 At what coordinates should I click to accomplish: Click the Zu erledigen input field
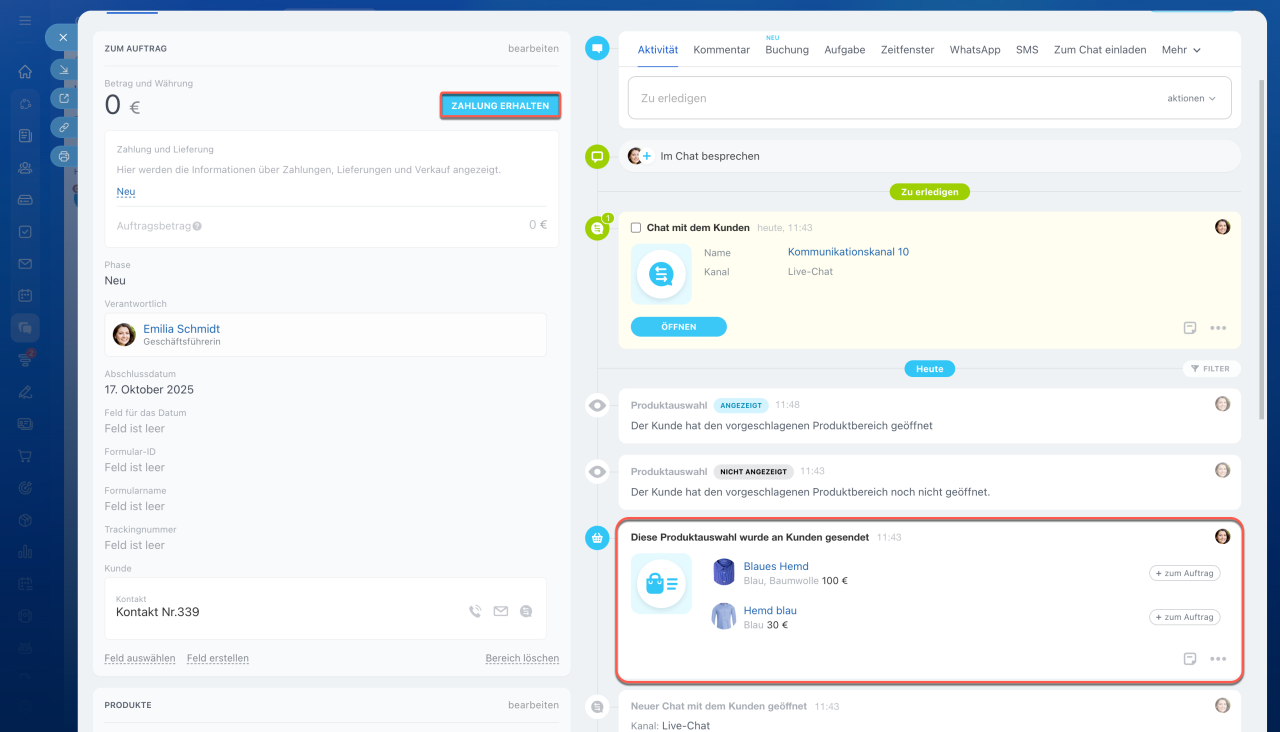click(890, 98)
